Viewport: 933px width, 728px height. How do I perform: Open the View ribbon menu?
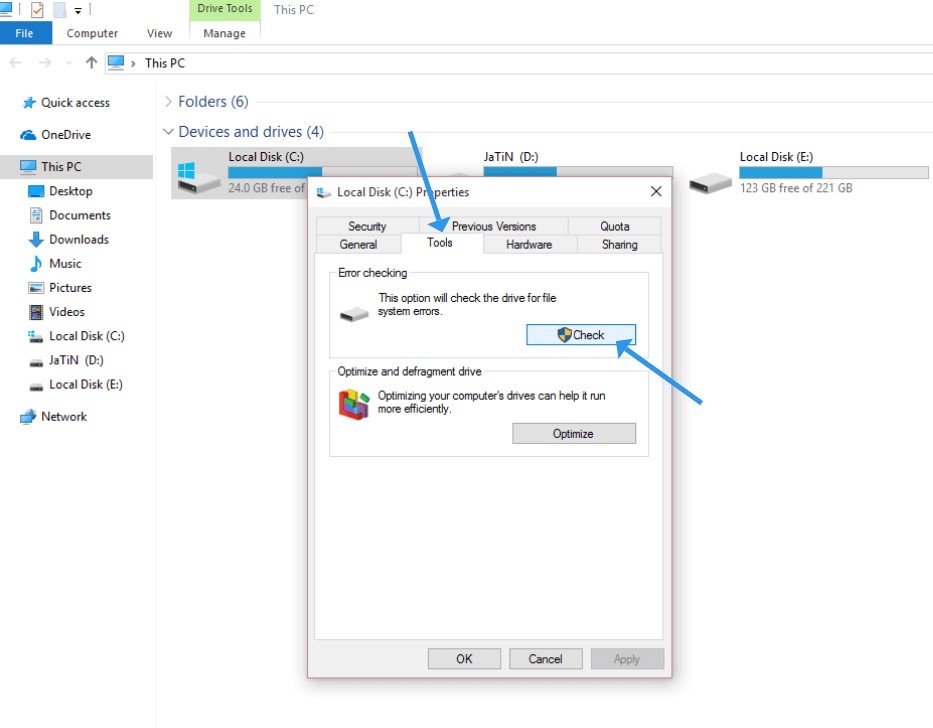(x=158, y=33)
